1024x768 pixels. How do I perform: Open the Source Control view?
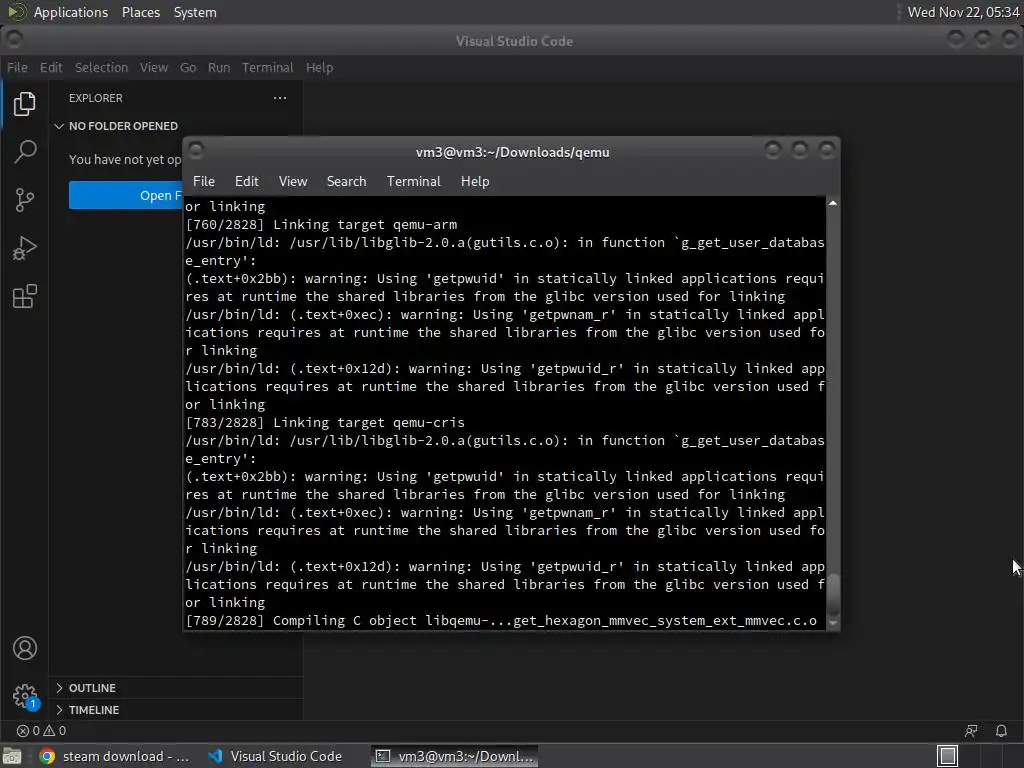[x=25, y=200]
